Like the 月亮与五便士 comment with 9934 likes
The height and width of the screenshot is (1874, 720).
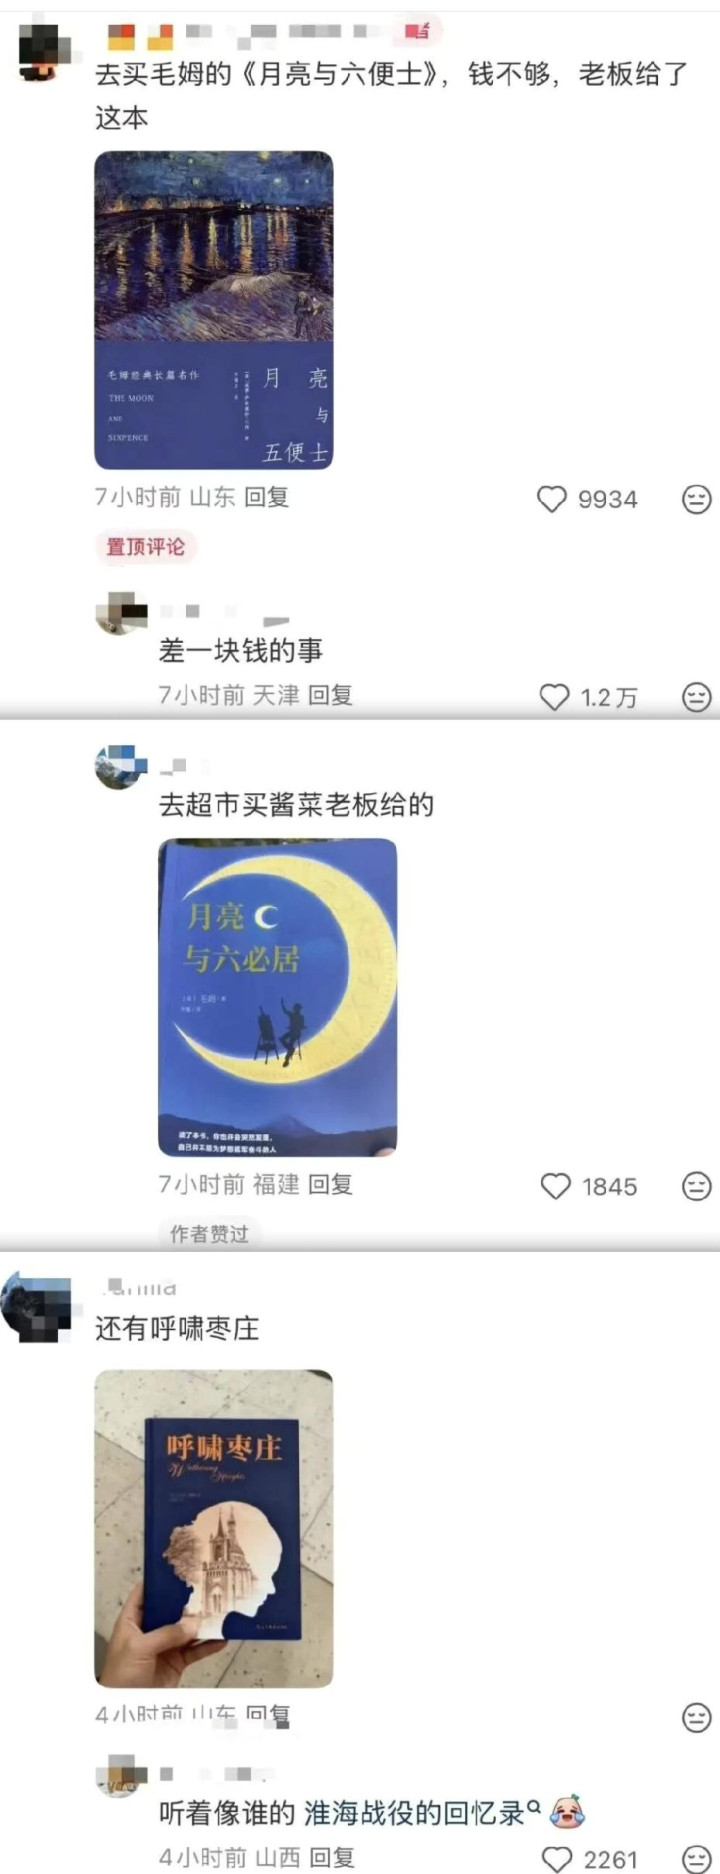tap(552, 498)
